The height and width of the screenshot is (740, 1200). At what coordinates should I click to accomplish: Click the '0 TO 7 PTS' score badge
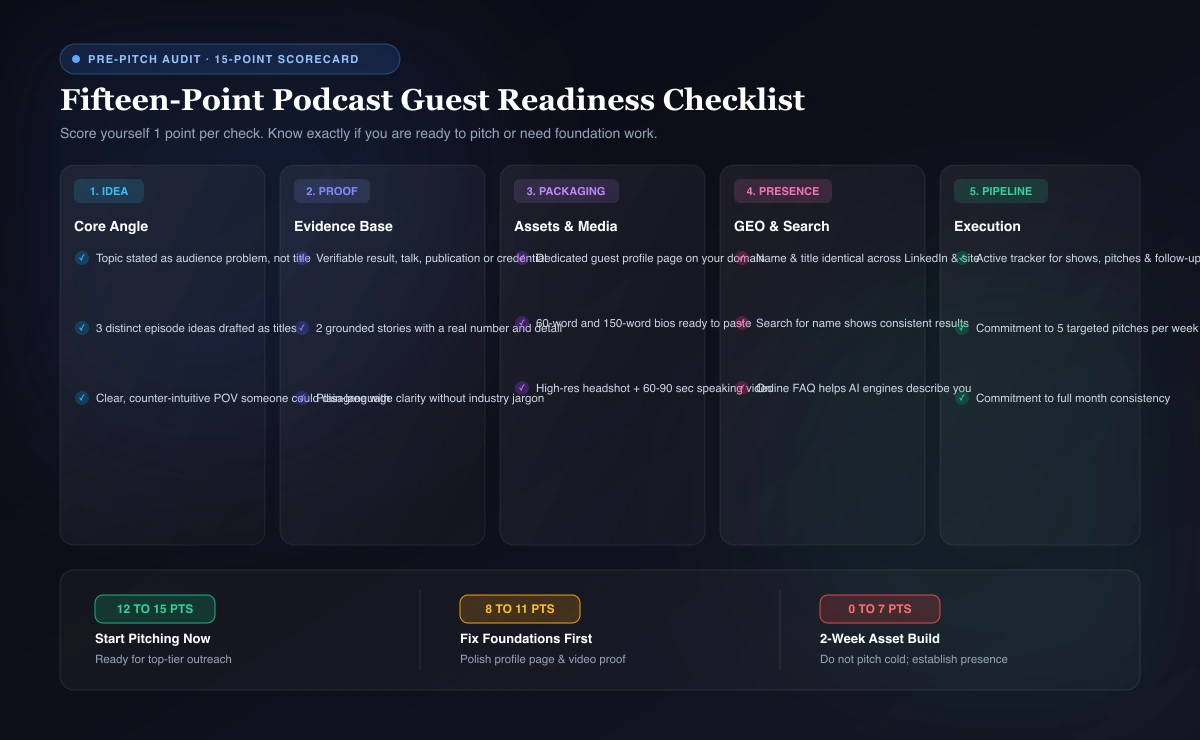880,609
